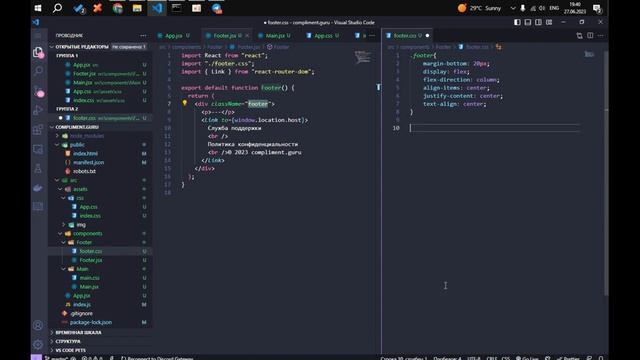Open the Manage gear icon
The width and height of the screenshot is (640, 360).
point(38,344)
